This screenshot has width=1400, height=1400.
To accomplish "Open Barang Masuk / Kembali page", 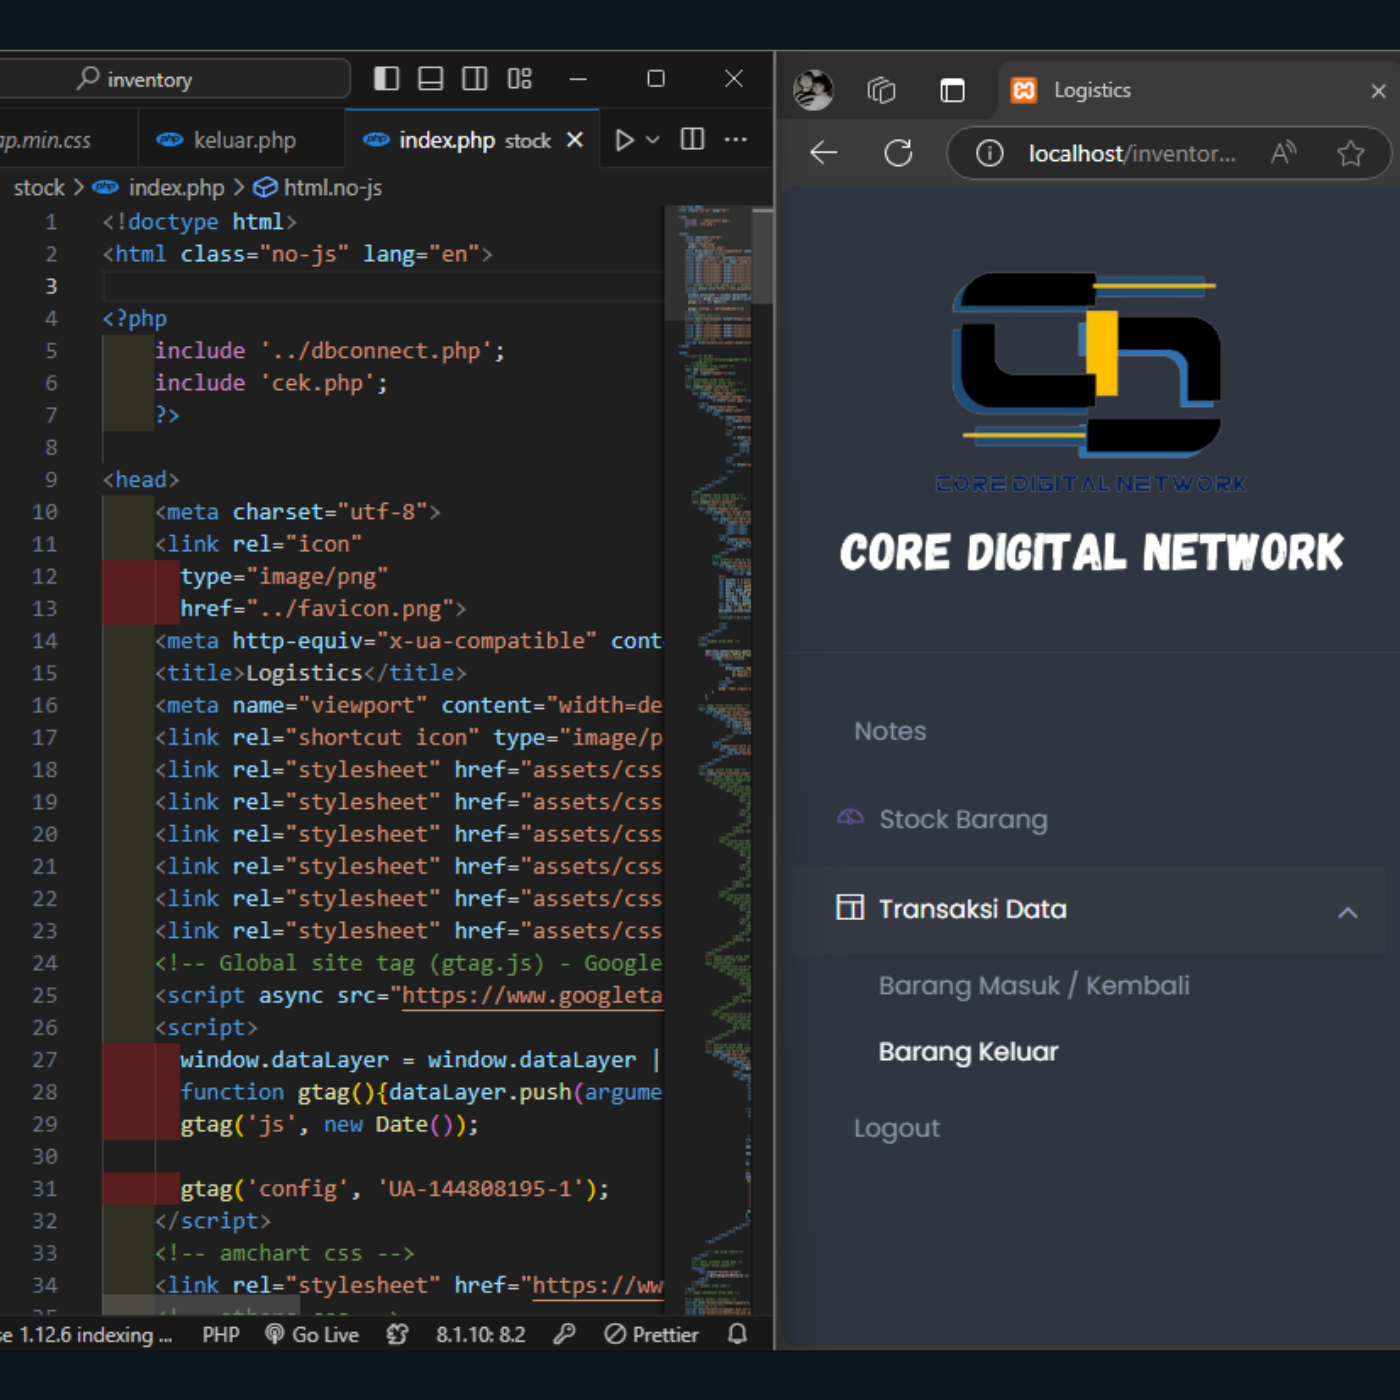I will click(1034, 986).
